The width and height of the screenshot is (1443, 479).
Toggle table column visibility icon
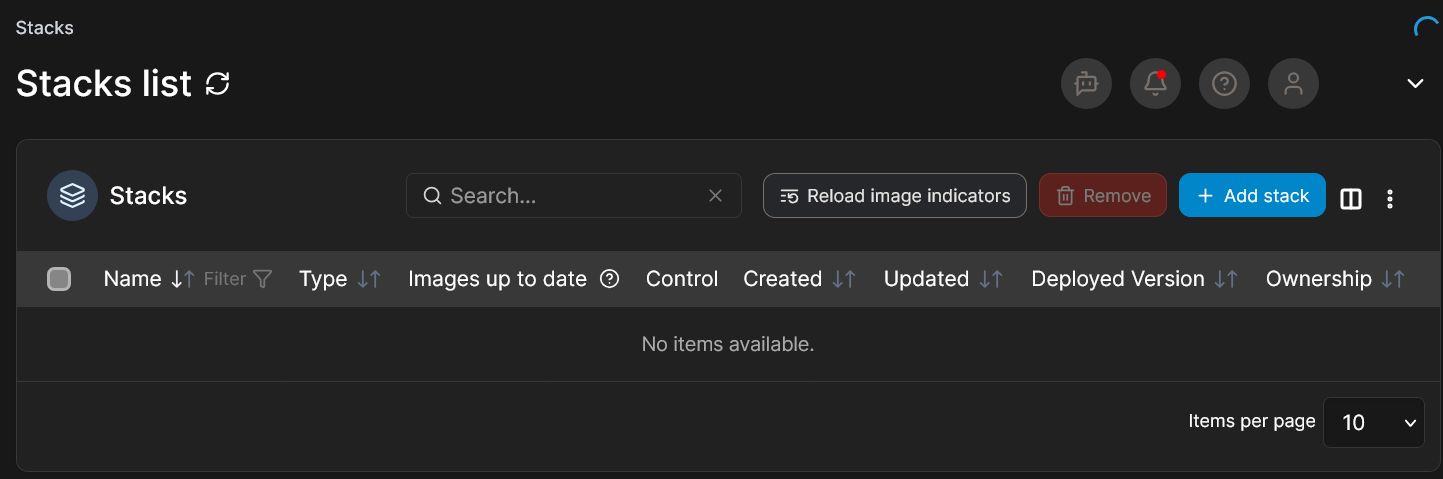click(1351, 199)
